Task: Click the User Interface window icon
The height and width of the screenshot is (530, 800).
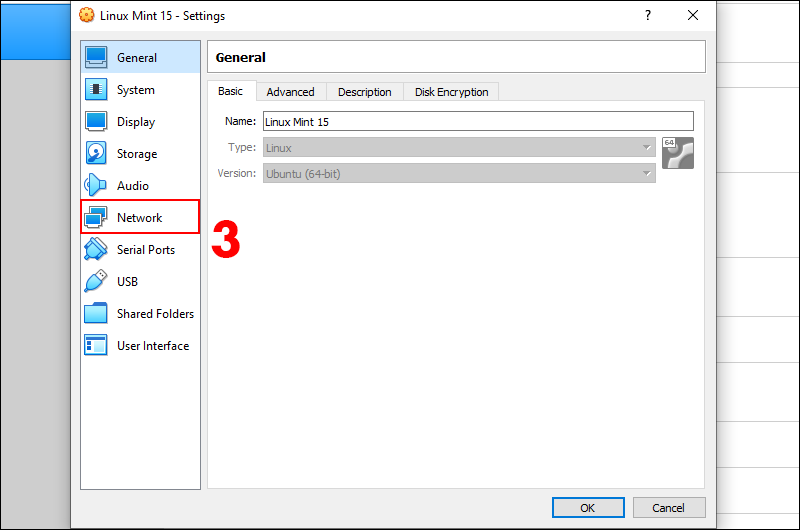Action: click(x=96, y=345)
